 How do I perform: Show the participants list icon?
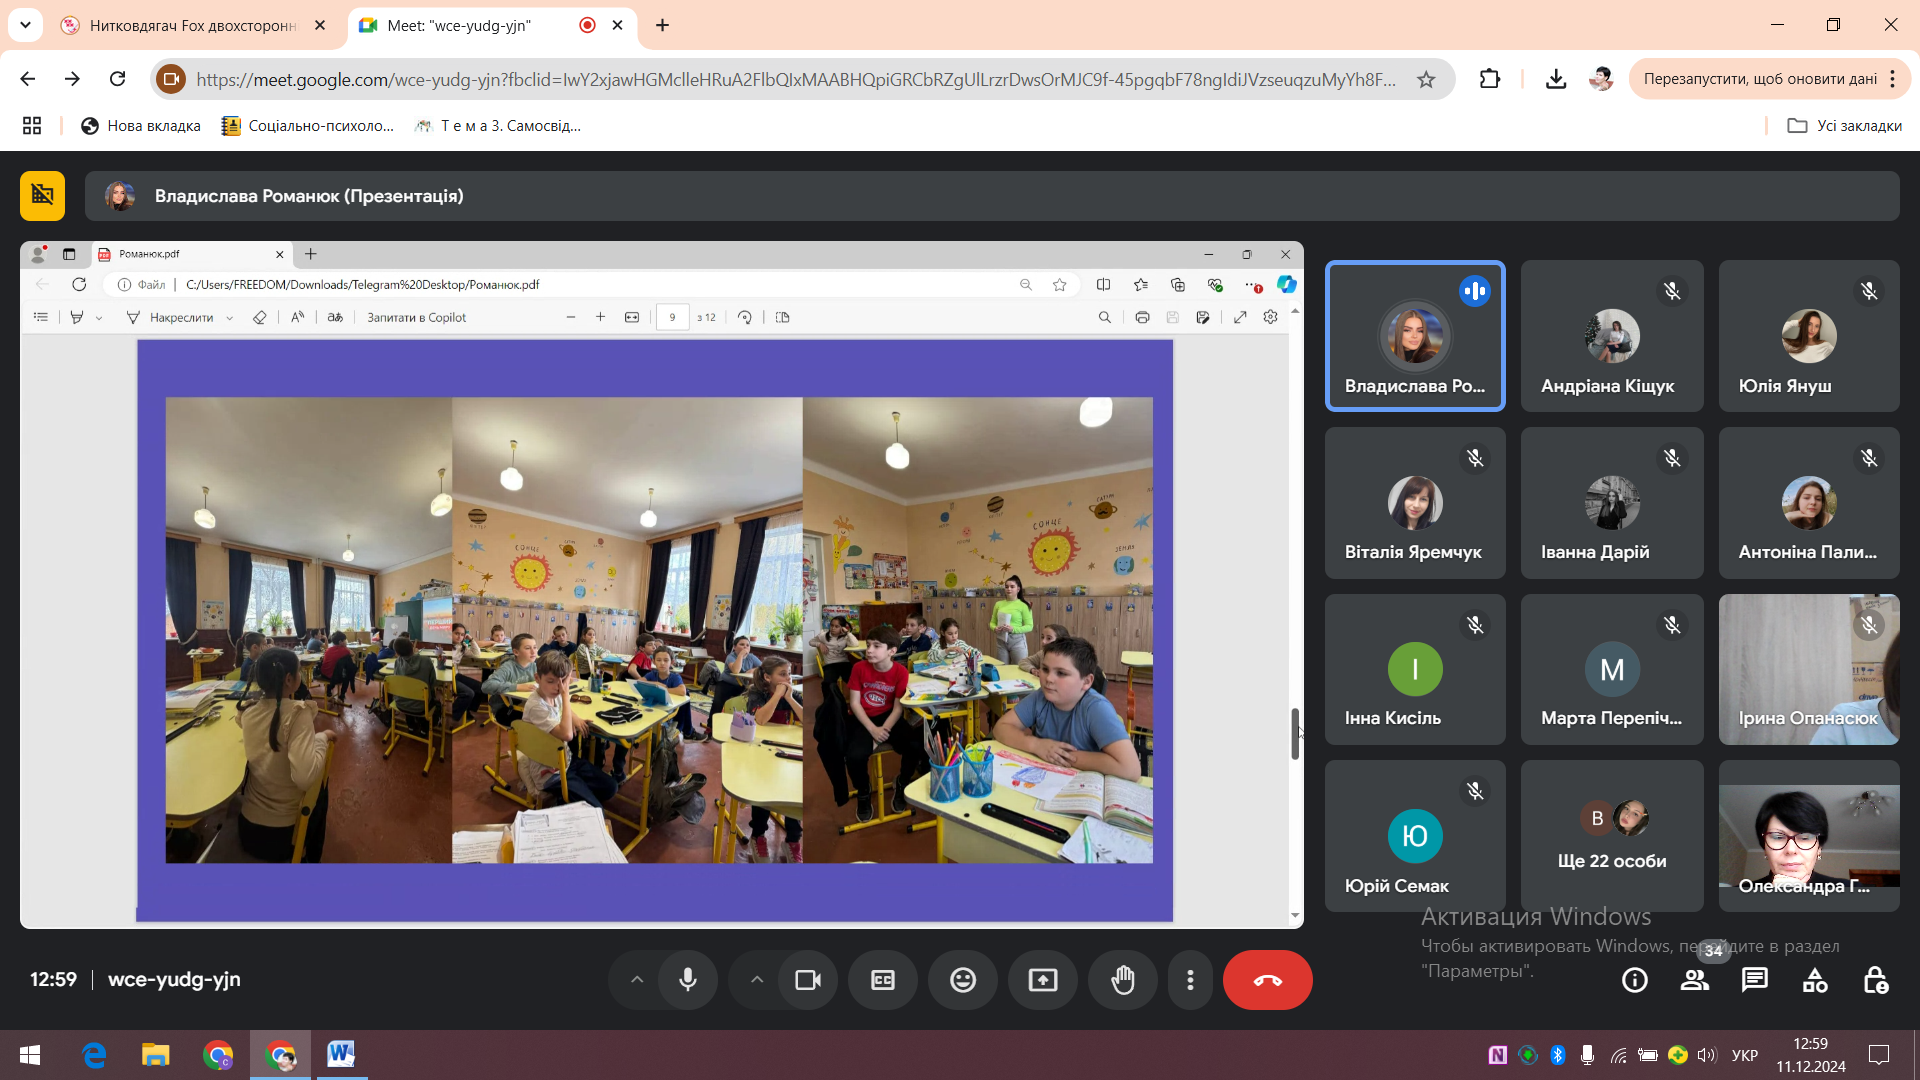1695,980
